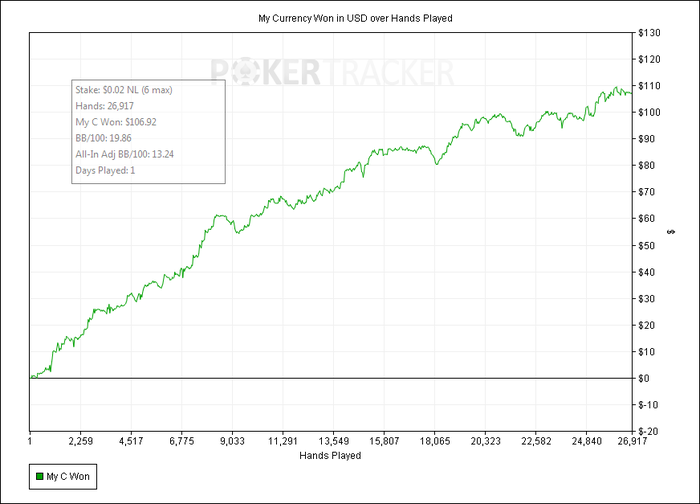Click the x-axis tick label 11,291

pyautogui.click(x=283, y=441)
